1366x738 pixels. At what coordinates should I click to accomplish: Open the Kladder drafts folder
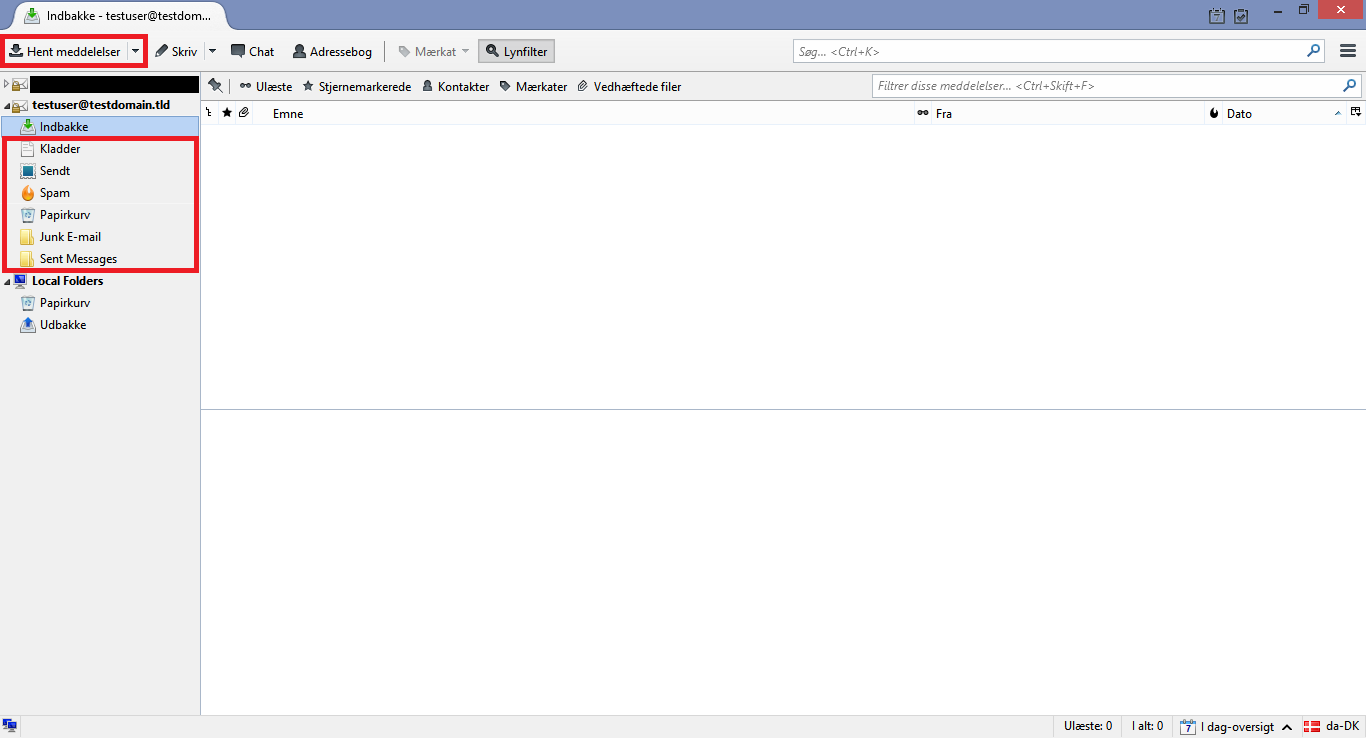coord(100,149)
